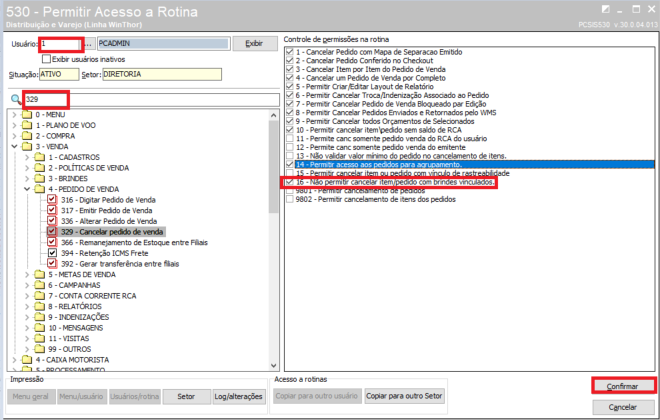The width and height of the screenshot is (660, 420).
Task: Click the 4 - CAIXA MOTORISTA folder icon
Action: pos(27,360)
